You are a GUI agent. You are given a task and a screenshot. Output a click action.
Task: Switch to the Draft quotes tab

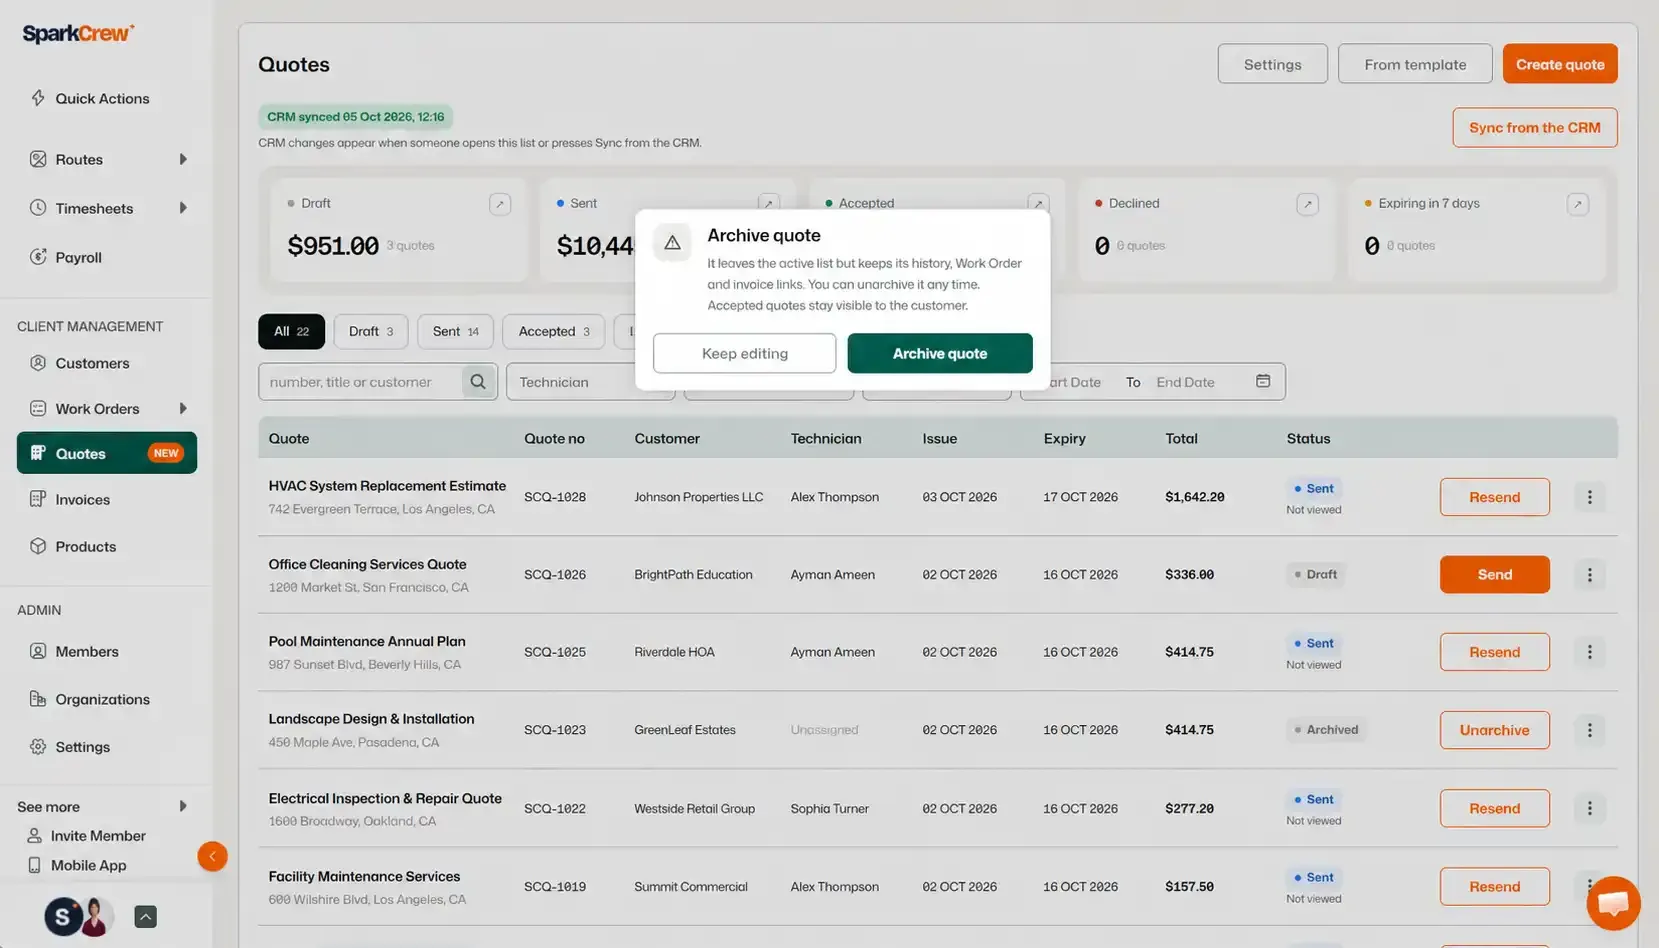click(x=371, y=331)
